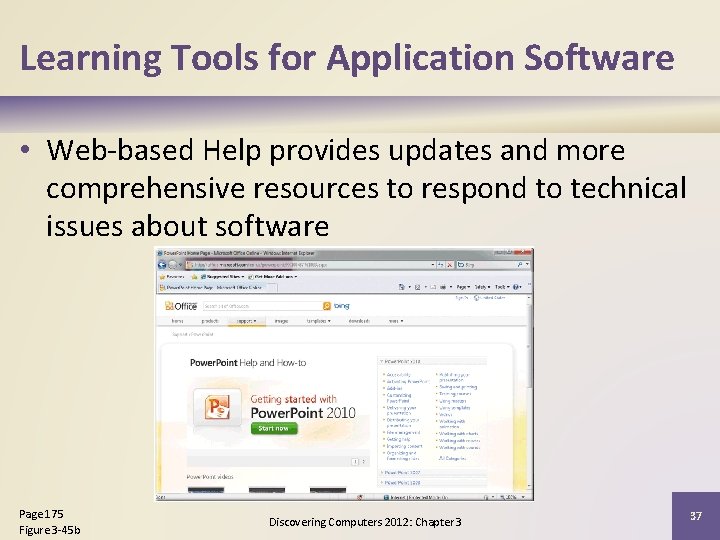
Task: Select the images tab on Office site
Action: pyautogui.click(x=281, y=321)
